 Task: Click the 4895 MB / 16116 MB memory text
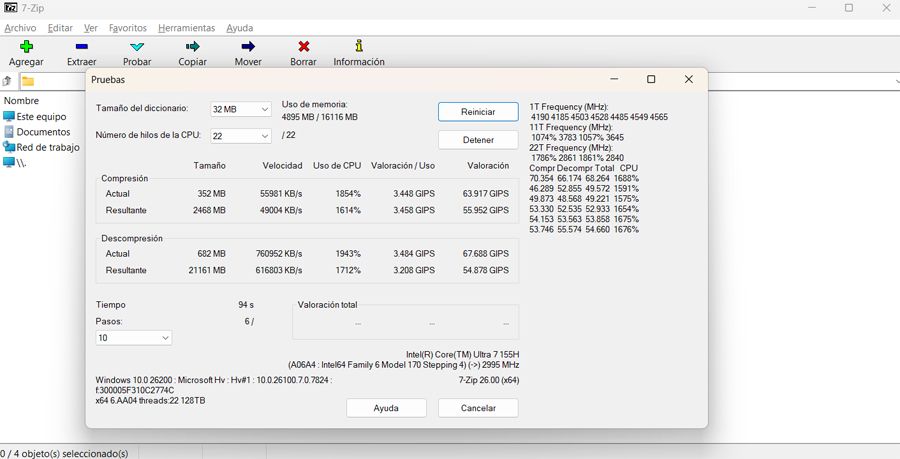tap(320, 117)
